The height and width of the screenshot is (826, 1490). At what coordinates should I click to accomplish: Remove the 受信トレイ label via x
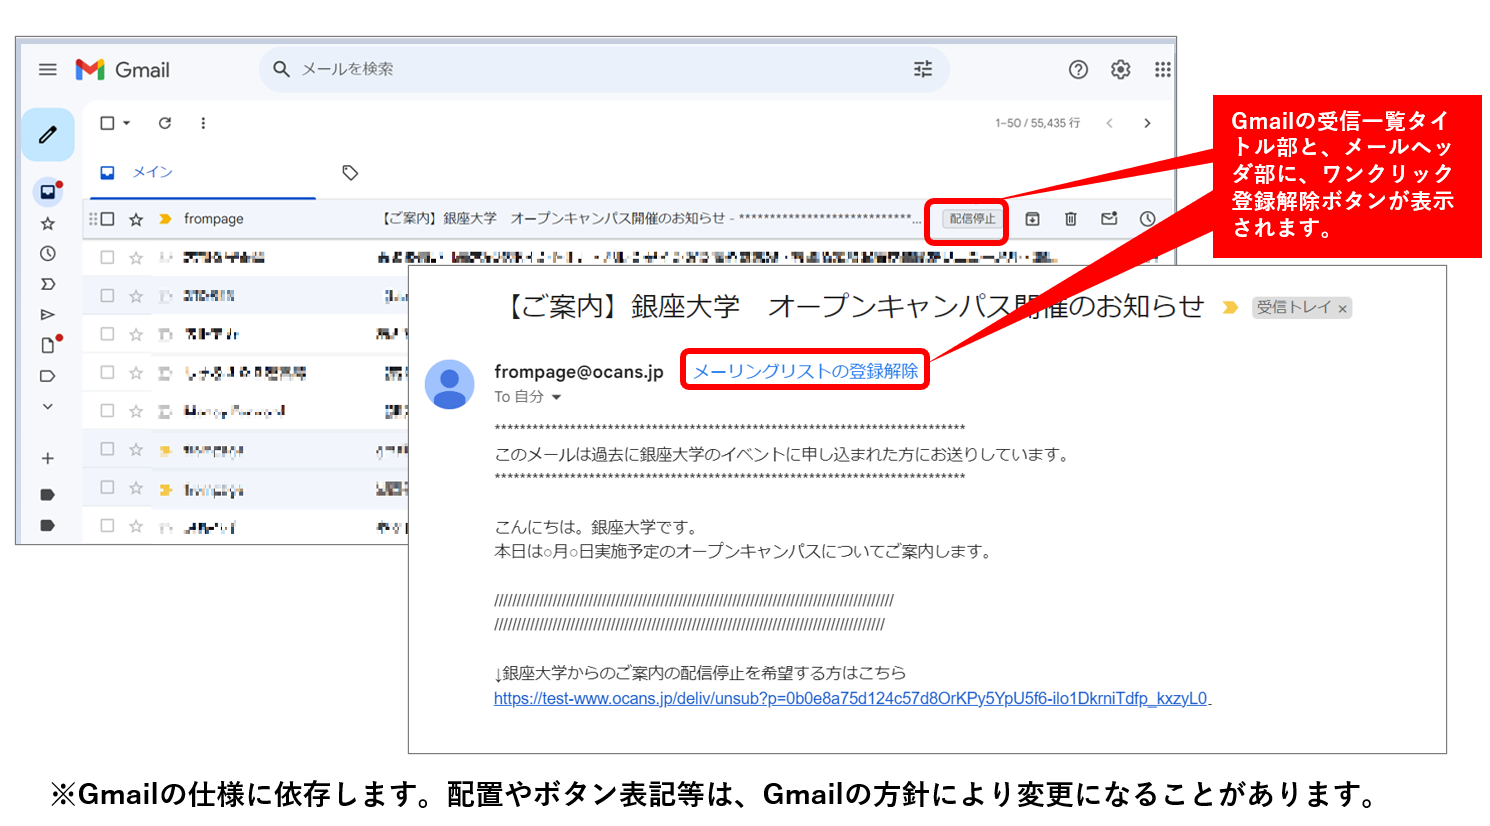(1342, 309)
